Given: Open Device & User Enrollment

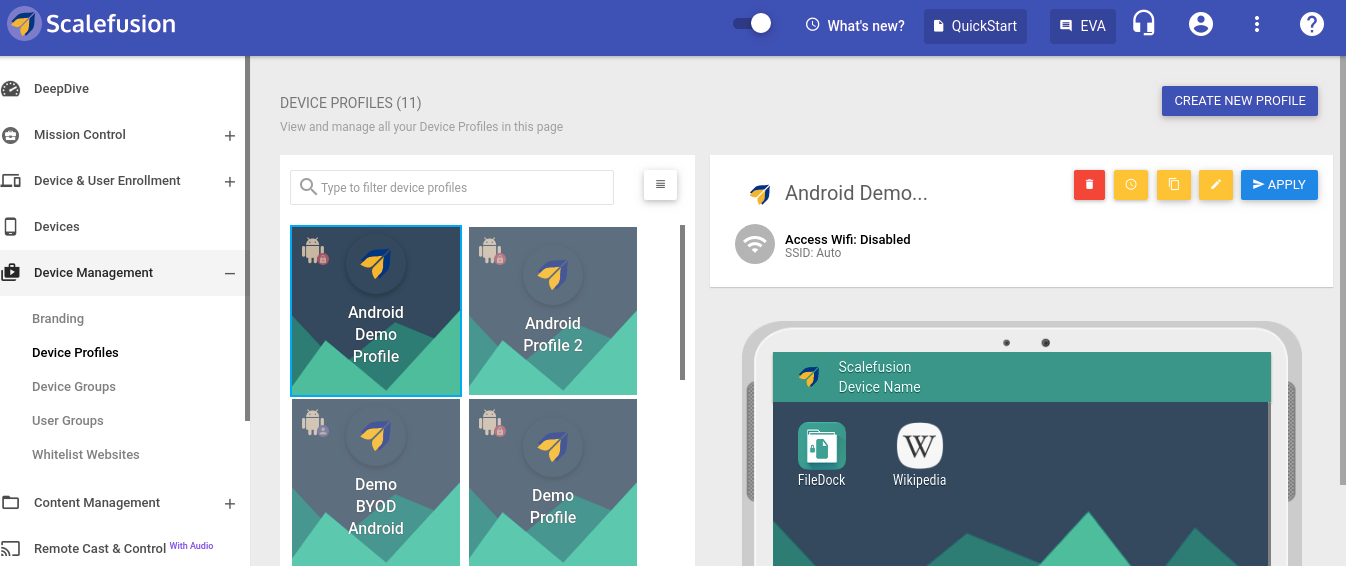Looking at the screenshot, I should pyautogui.click(x=107, y=181).
